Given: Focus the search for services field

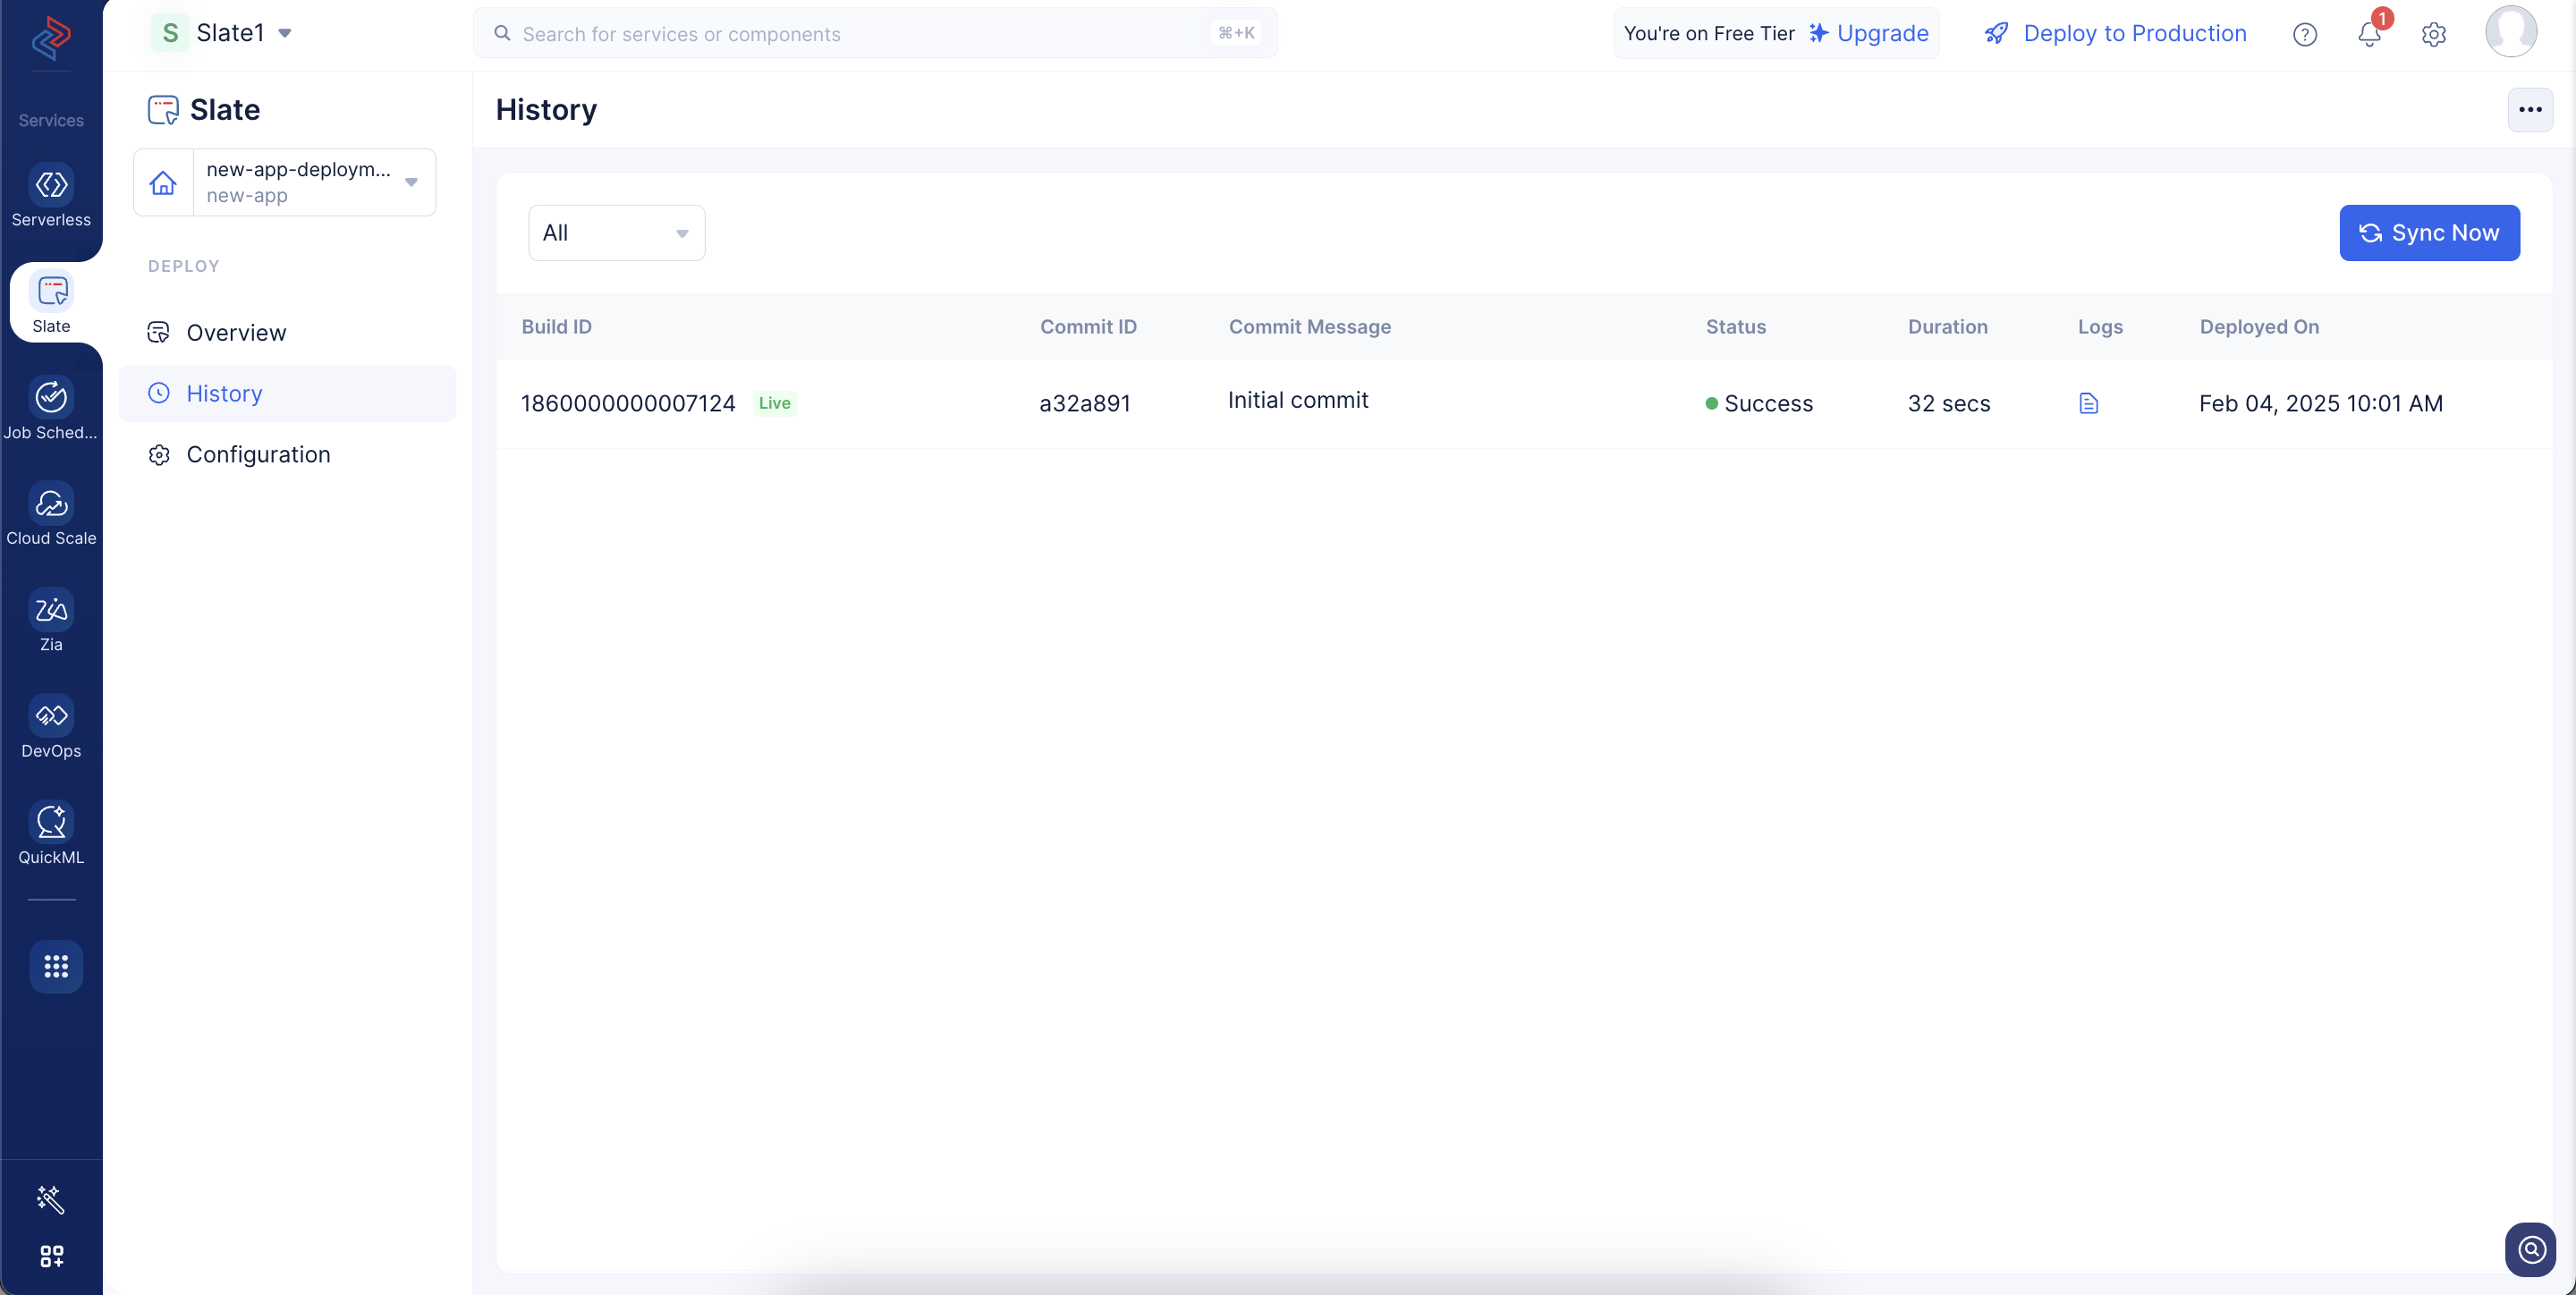Looking at the screenshot, I should (x=875, y=33).
